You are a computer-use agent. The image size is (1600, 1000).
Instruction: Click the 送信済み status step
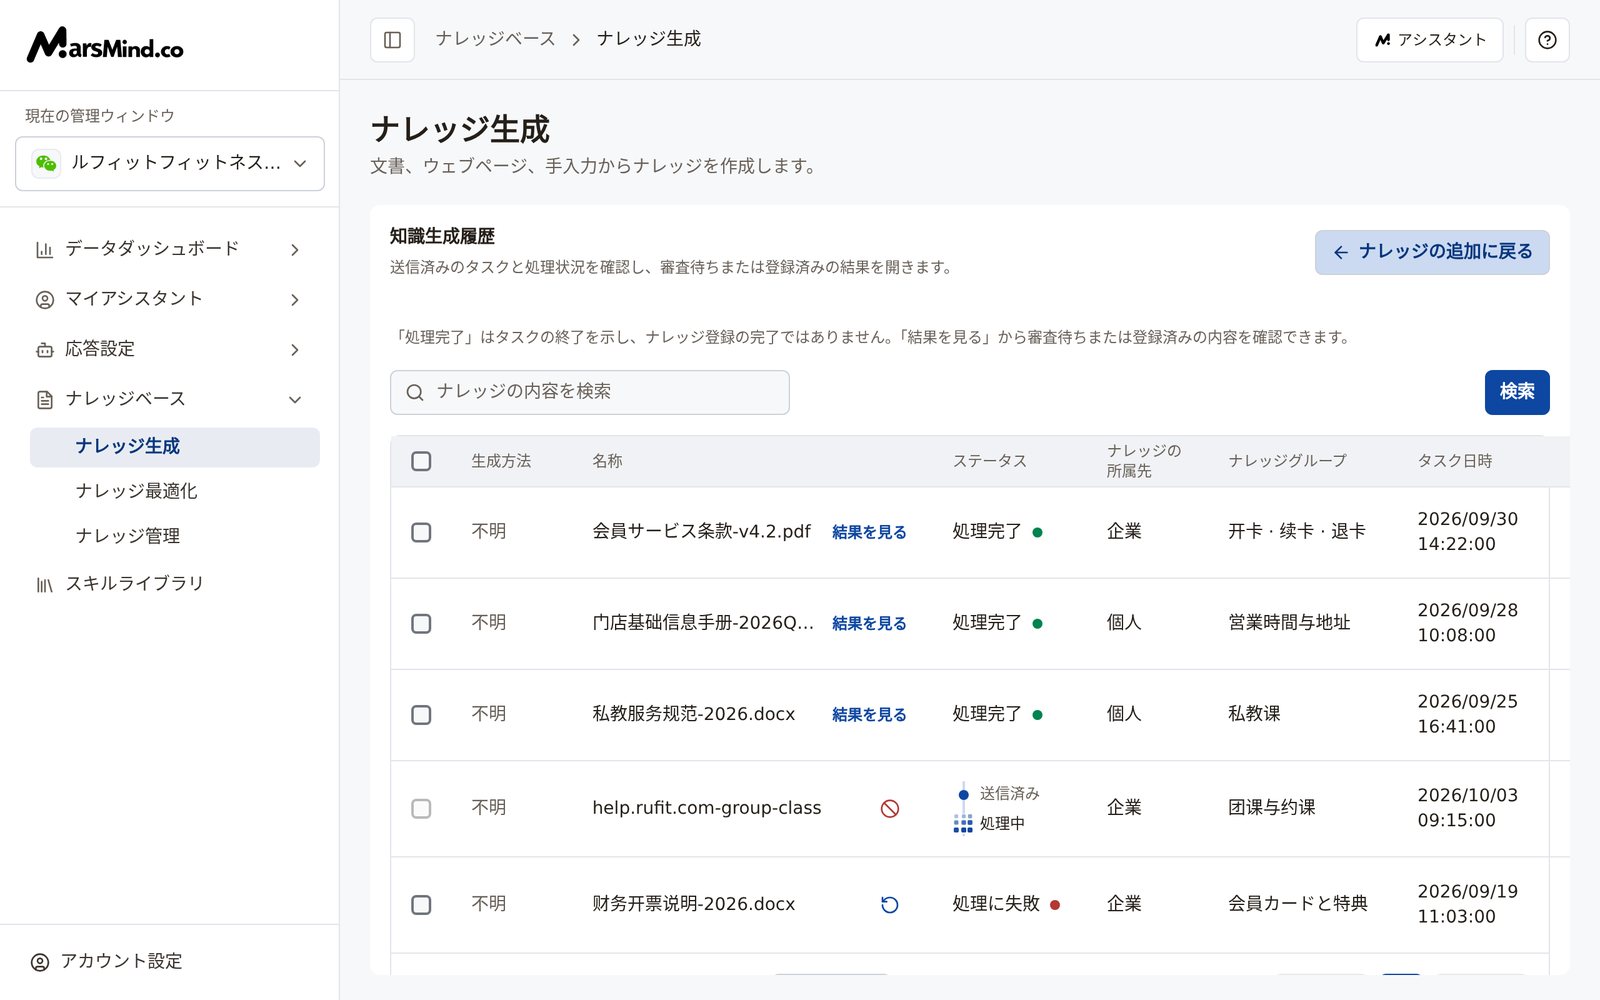[x=1009, y=794]
